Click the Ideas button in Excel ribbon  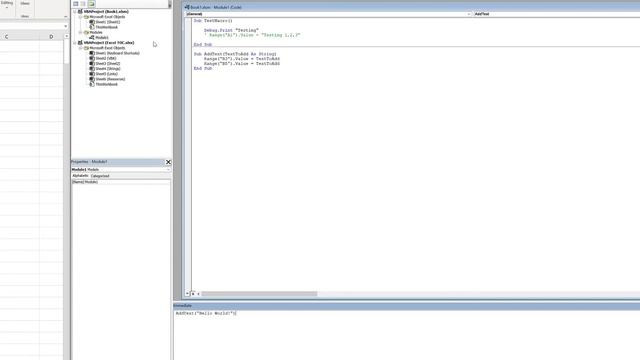(25, 4)
